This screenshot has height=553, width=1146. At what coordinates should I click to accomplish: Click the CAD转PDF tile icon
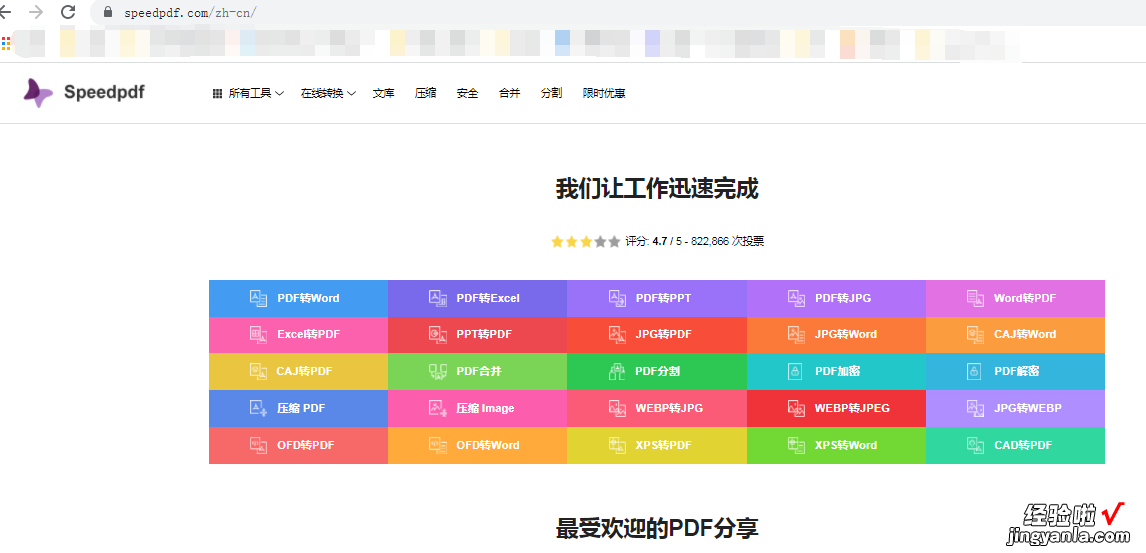click(976, 445)
